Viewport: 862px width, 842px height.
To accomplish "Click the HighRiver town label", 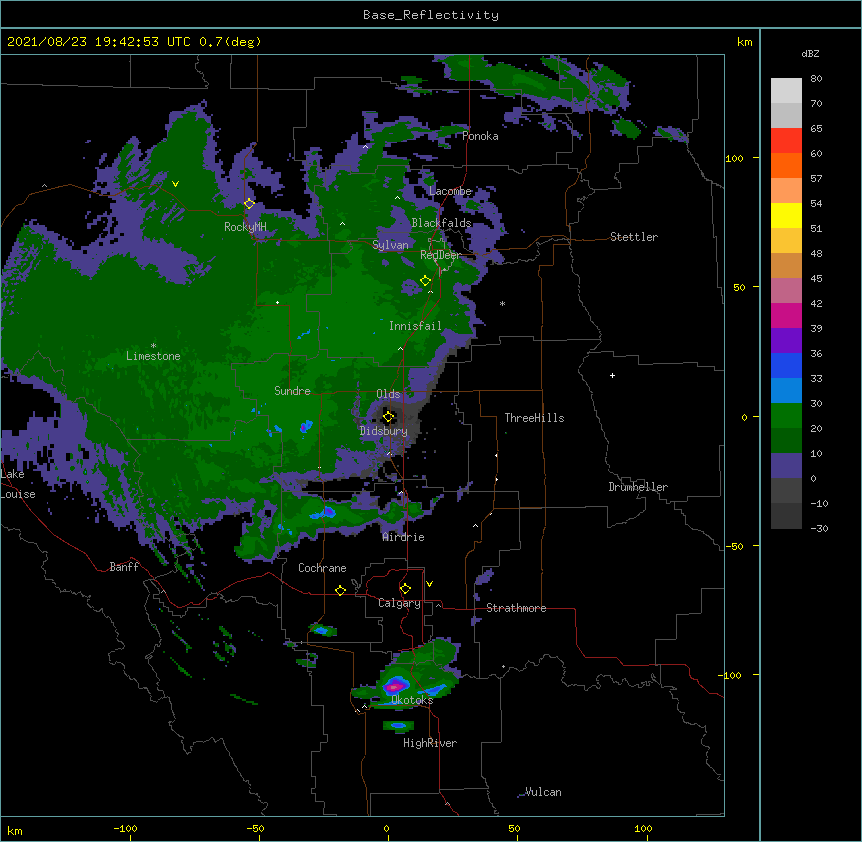I will pos(430,743).
